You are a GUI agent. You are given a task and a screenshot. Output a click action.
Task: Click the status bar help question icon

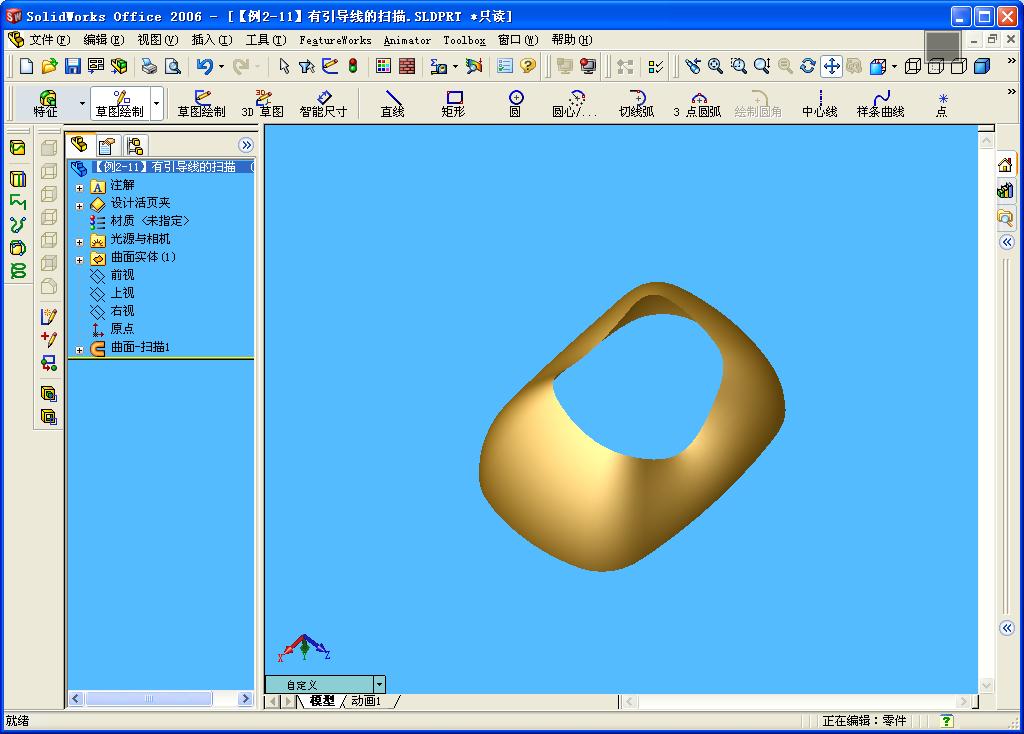(x=946, y=721)
